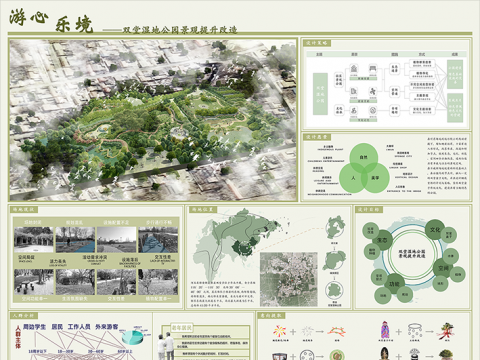The height and width of the screenshot is (360, 480).
Task: Click the red 人群主体 vertical label
Action: [x=18, y=337]
